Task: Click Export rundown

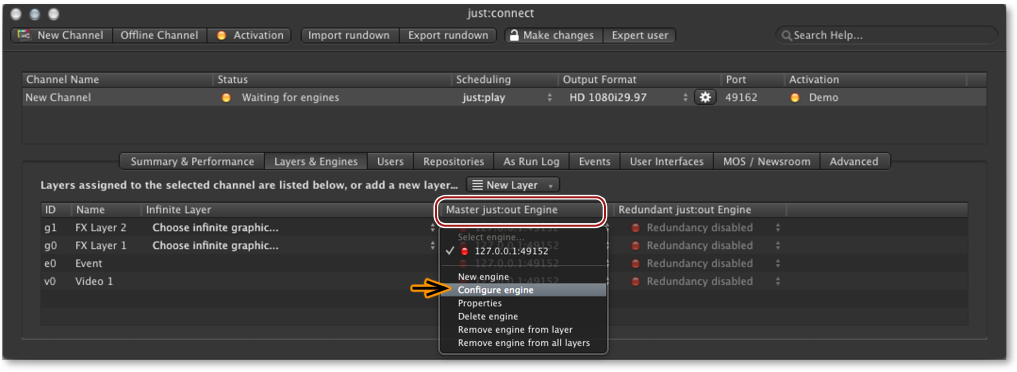Action: tap(448, 36)
